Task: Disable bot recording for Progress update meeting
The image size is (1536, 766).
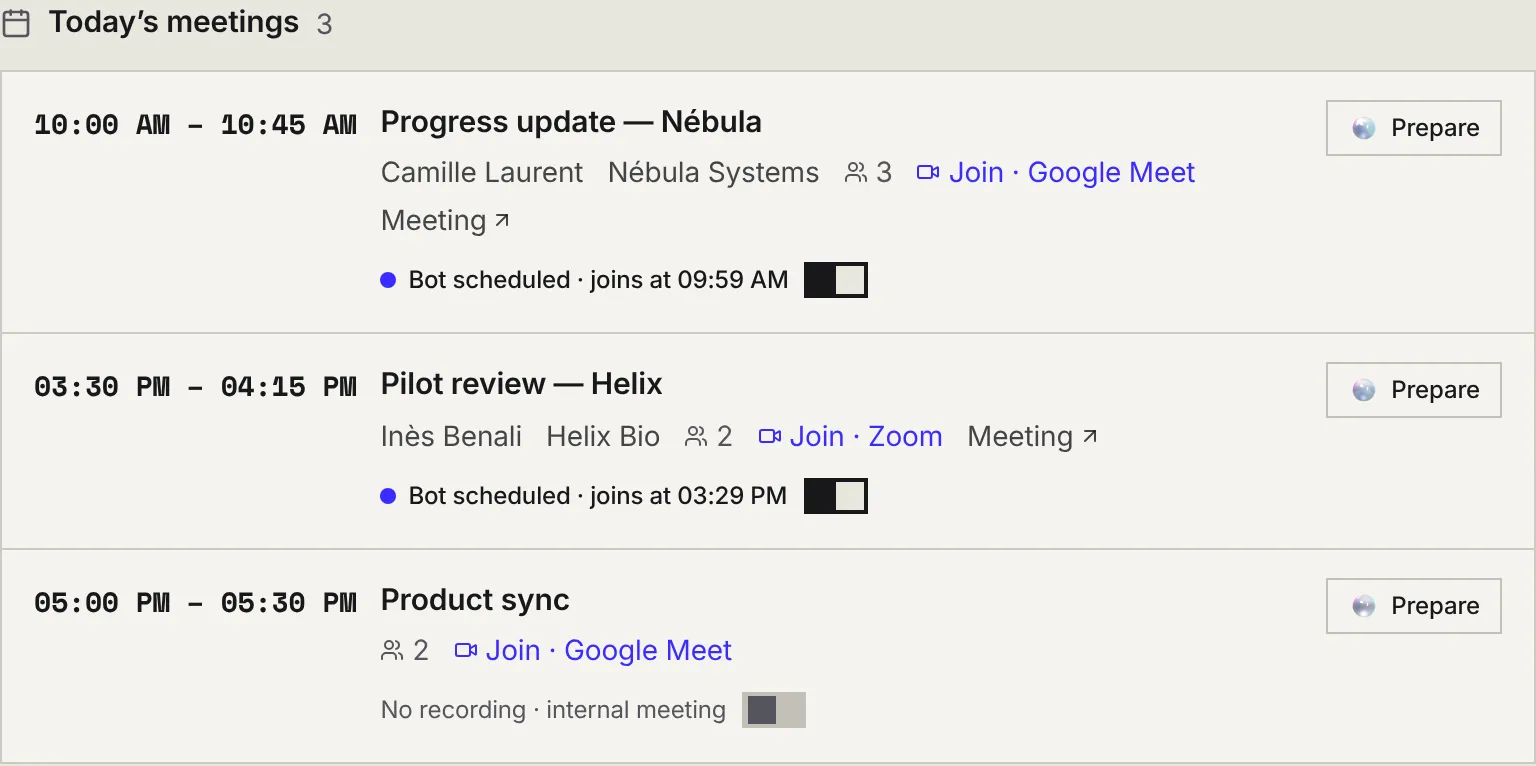Action: pos(836,280)
